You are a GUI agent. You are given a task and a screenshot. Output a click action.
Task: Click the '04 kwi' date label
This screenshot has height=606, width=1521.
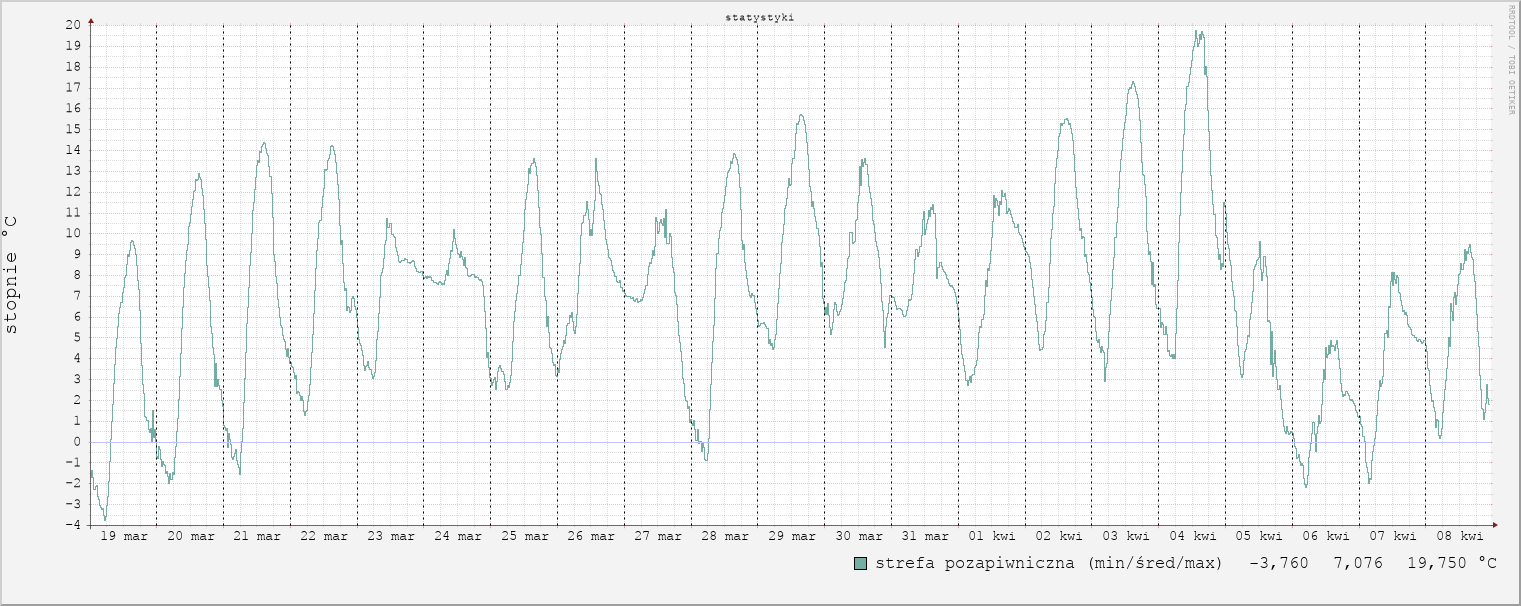(1193, 536)
